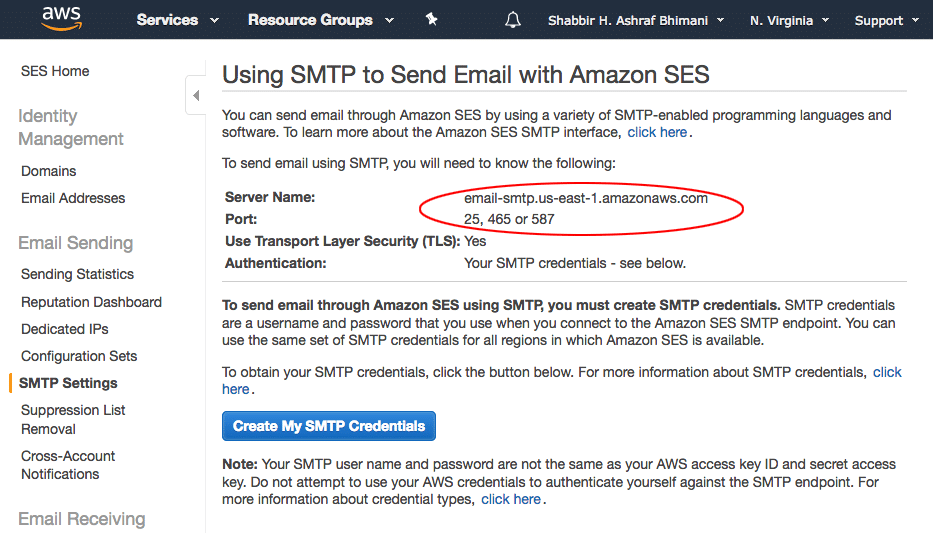This screenshot has width=933, height=533.
Task: Open Domains under Identity Management
Action: click(x=48, y=171)
